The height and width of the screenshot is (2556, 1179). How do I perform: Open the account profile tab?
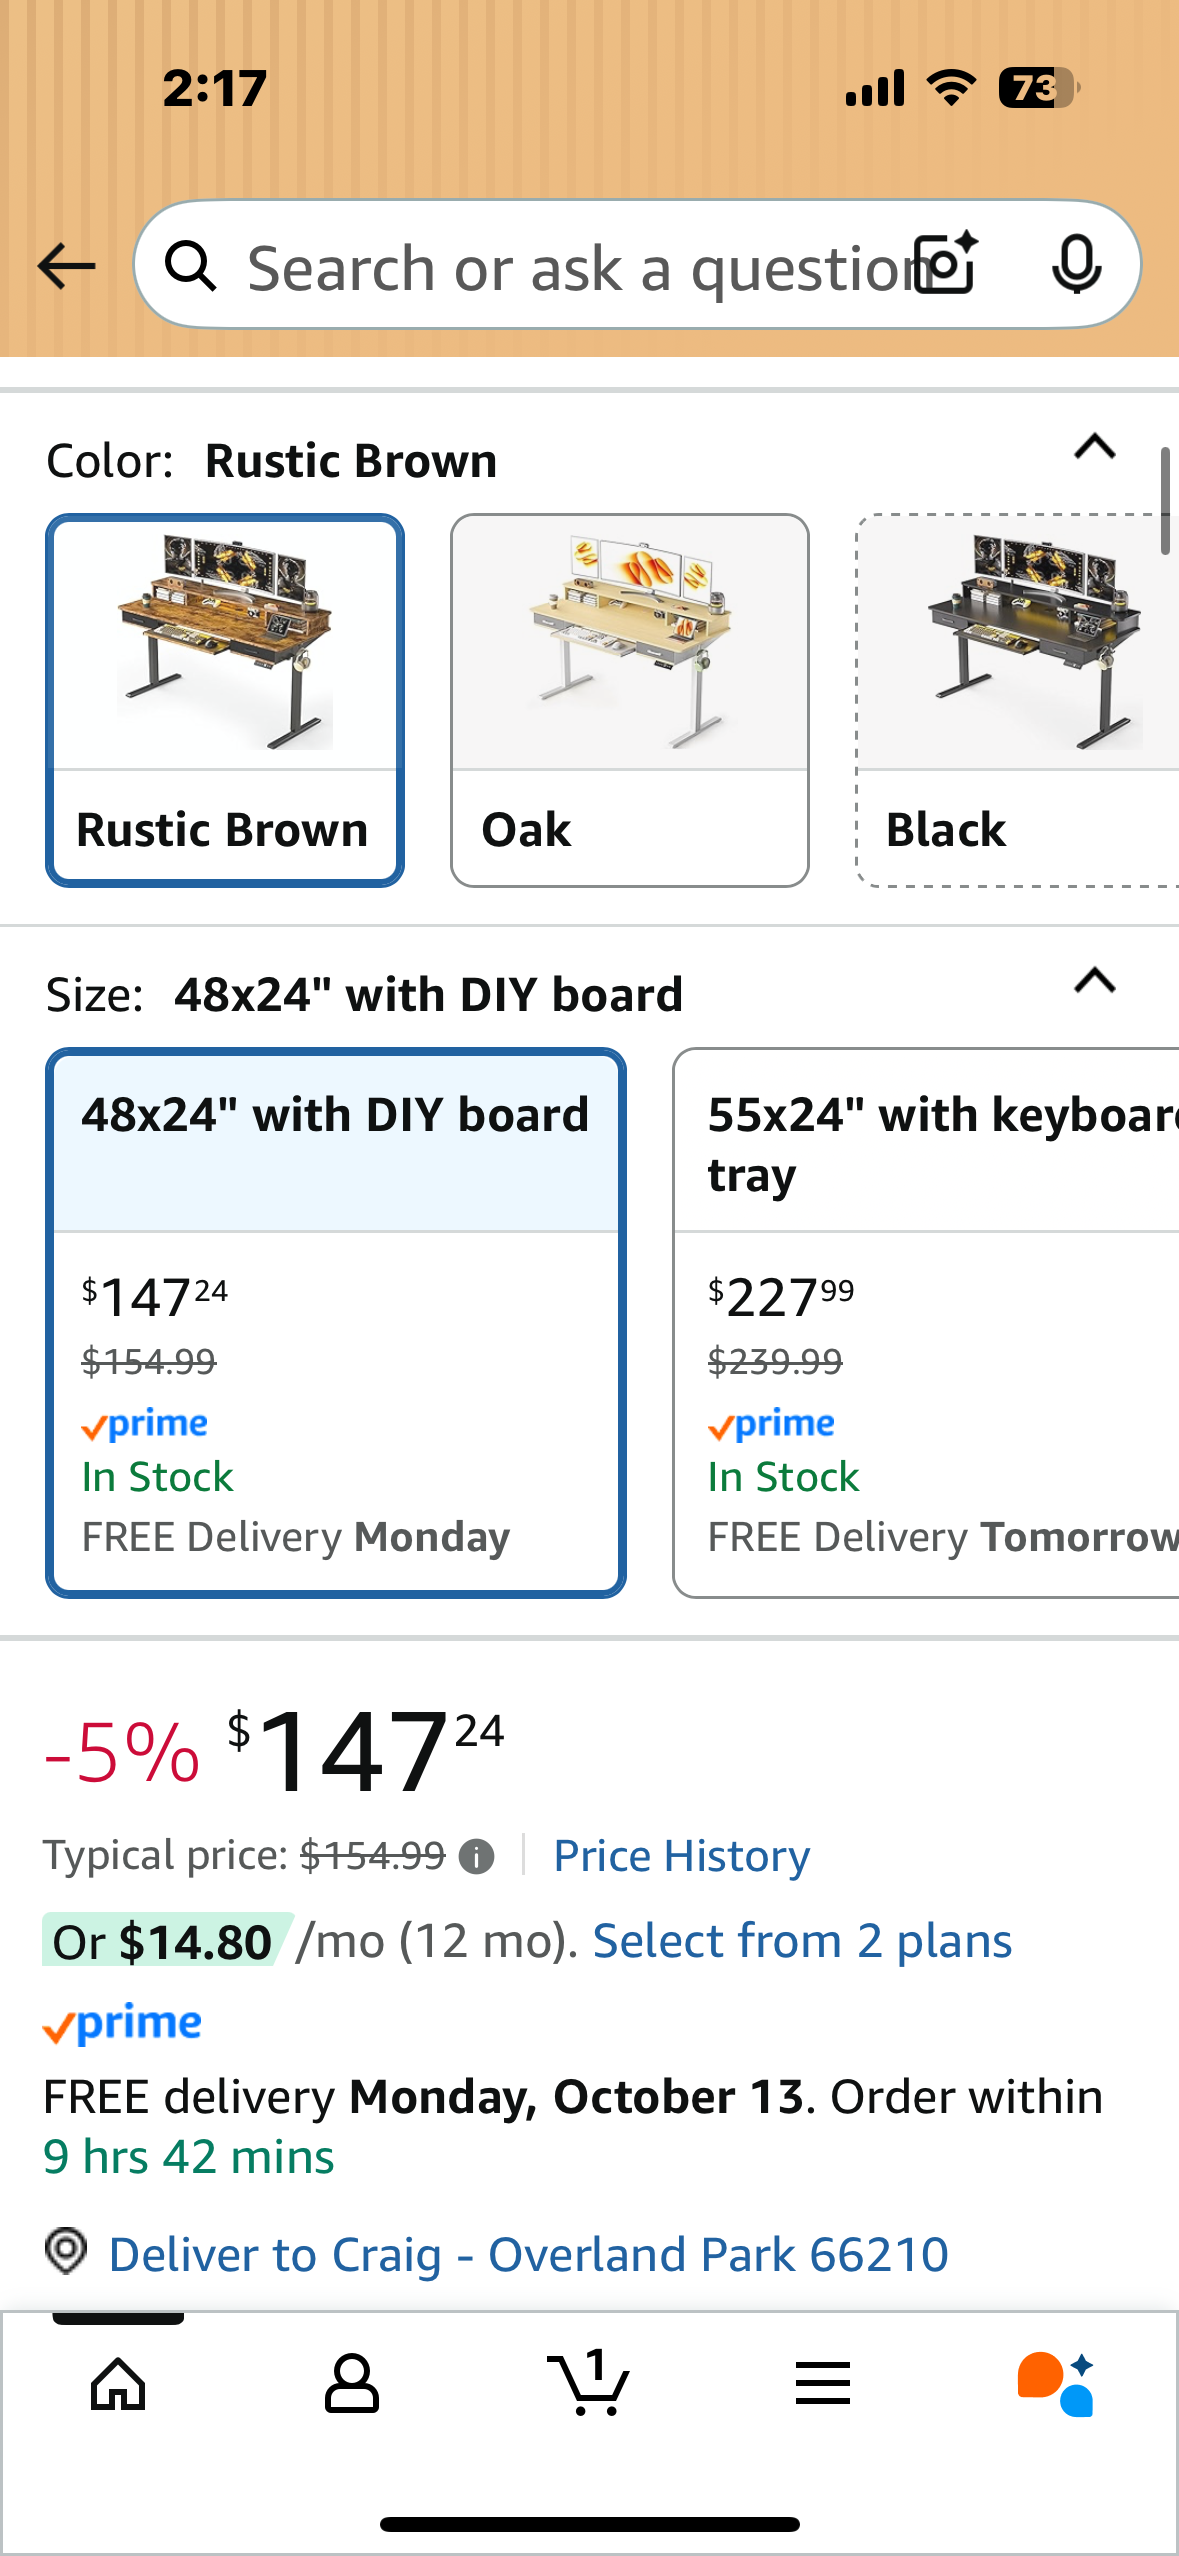pos(352,2384)
